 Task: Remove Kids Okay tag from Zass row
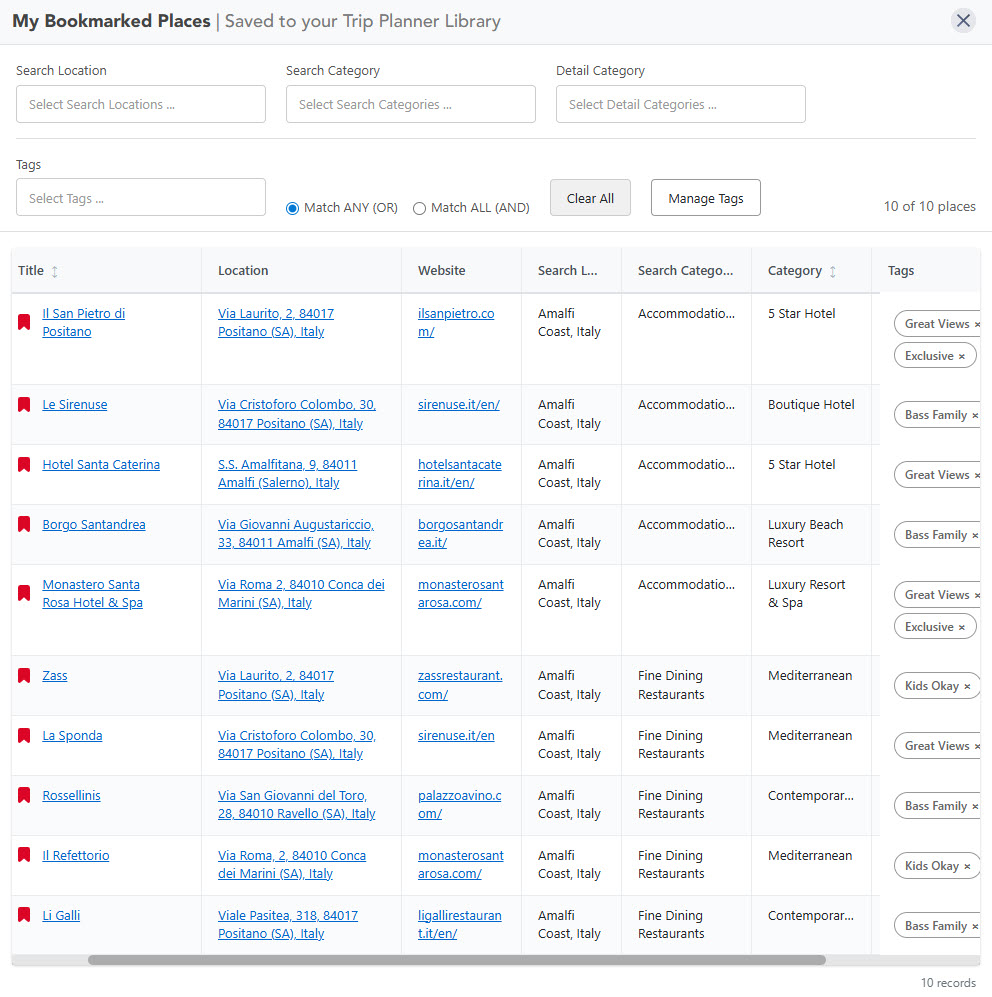pyautogui.click(x=967, y=687)
